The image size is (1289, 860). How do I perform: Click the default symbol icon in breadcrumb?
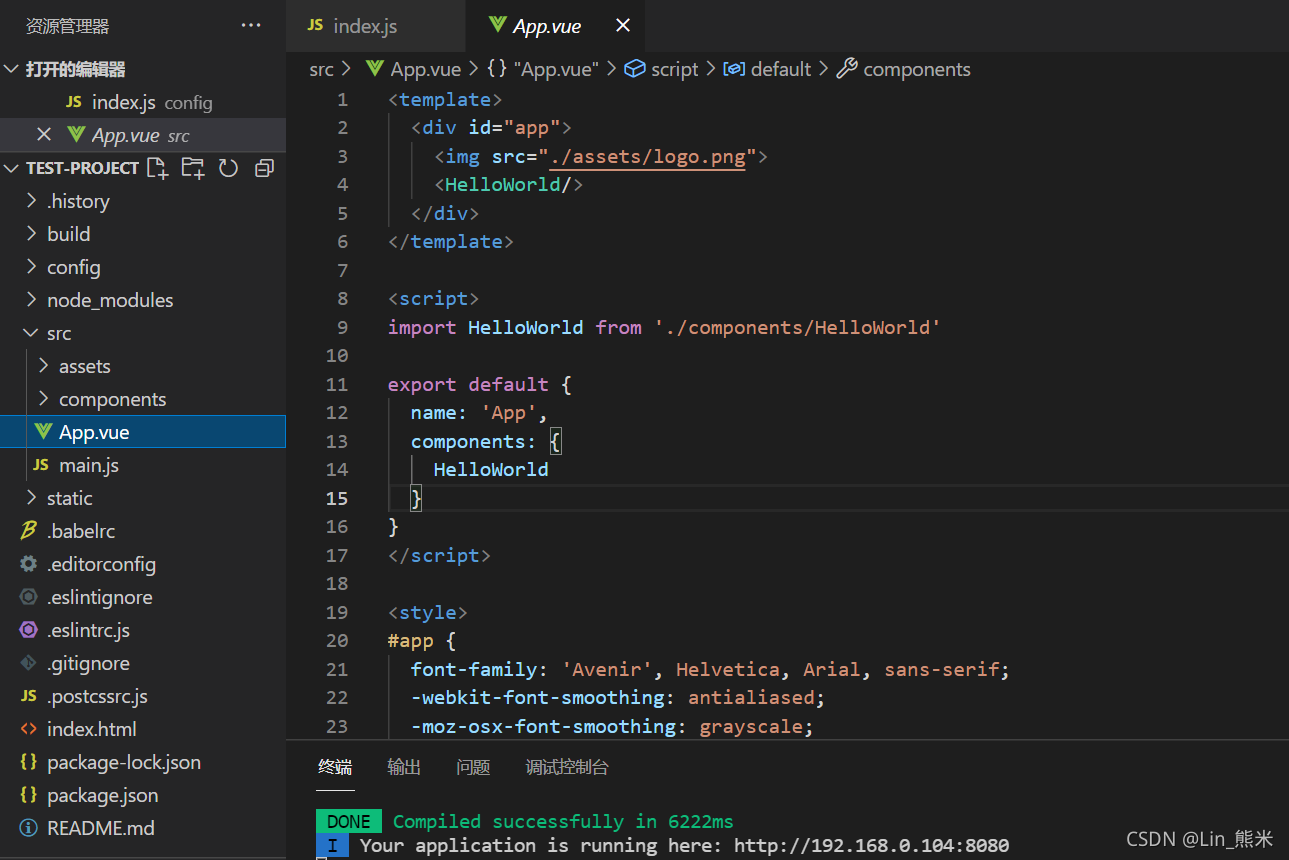click(734, 69)
